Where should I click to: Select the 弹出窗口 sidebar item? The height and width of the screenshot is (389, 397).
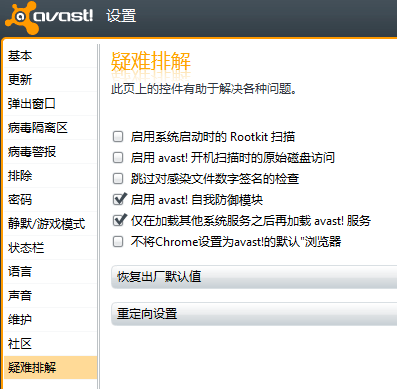[50, 104]
